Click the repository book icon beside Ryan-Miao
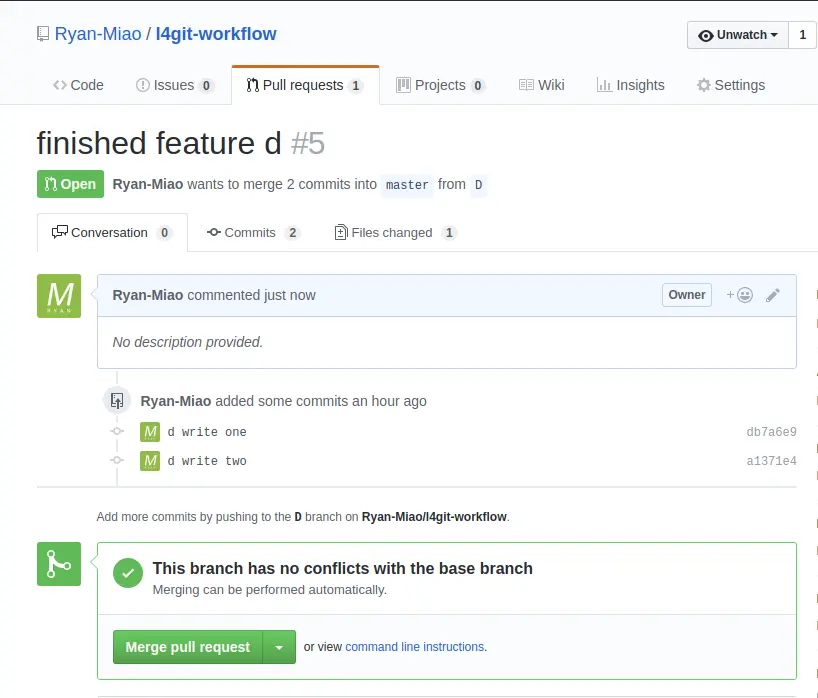 (x=43, y=34)
